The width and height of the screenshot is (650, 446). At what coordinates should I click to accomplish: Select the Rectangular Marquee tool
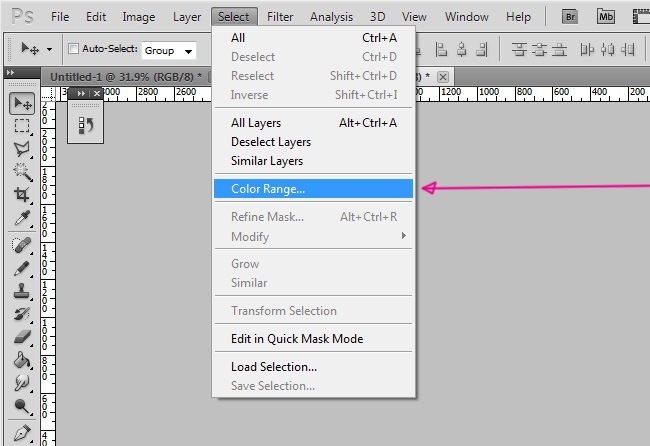pyautogui.click(x=22, y=126)
